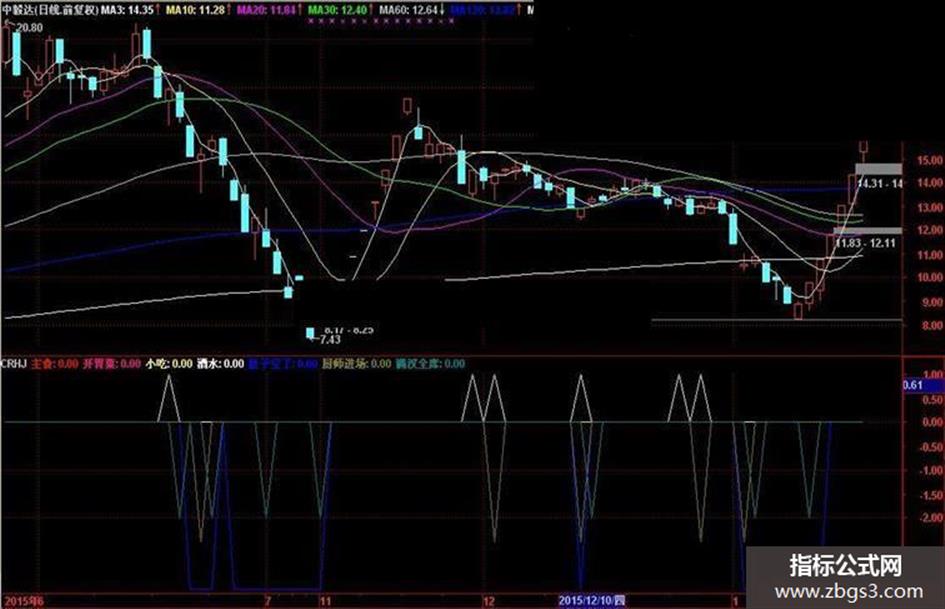
Task: Select the MA10: 11.28 indicator label
Action: tap(195, 10)
